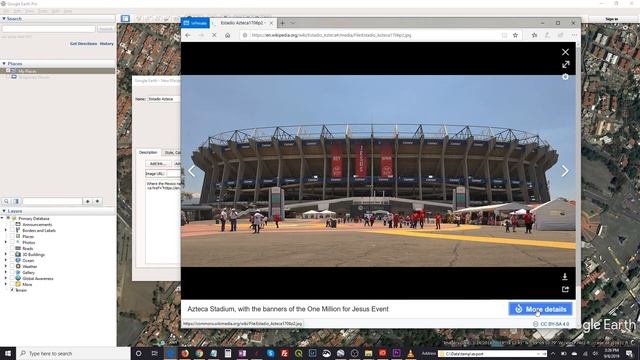The width and height of the screenshot is (640, 360).
Task: Open Cortana from the taskbar
Action: pos(138,353)
